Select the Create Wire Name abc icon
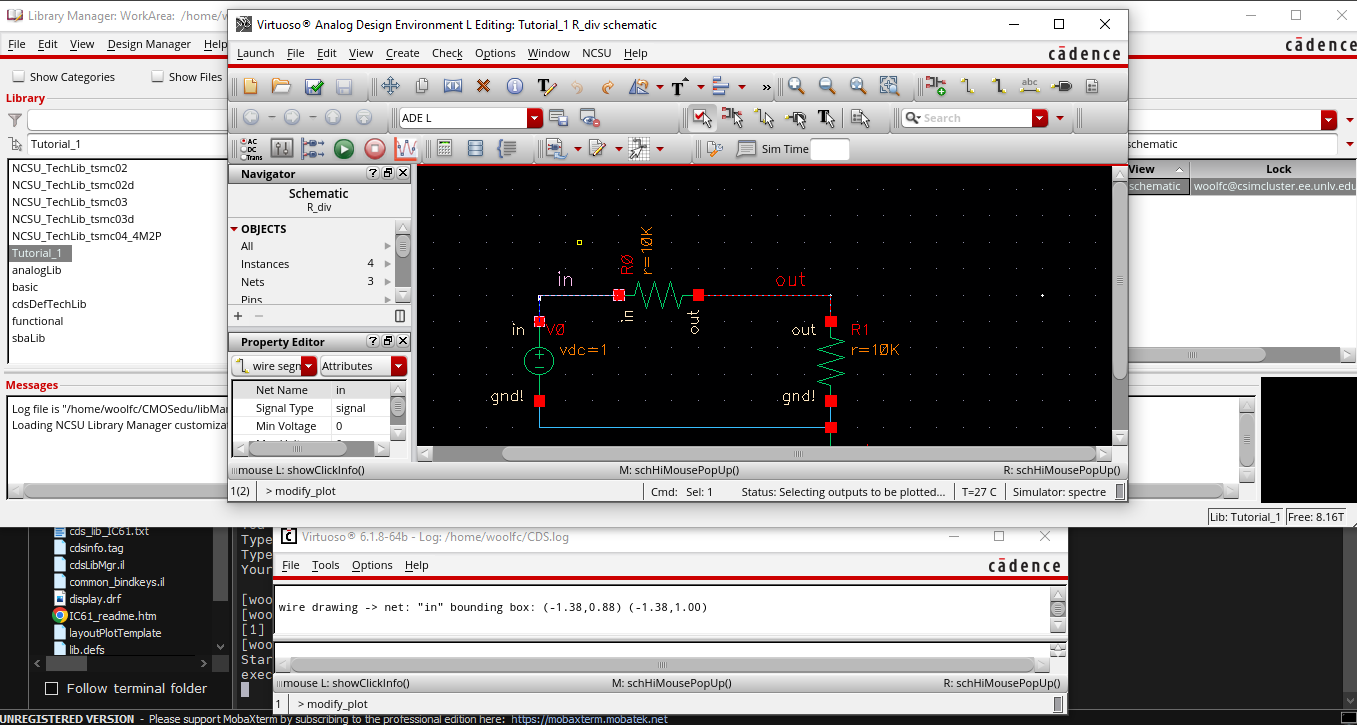Screen dimensions: 1357x725 click(x=1030, y=87)
